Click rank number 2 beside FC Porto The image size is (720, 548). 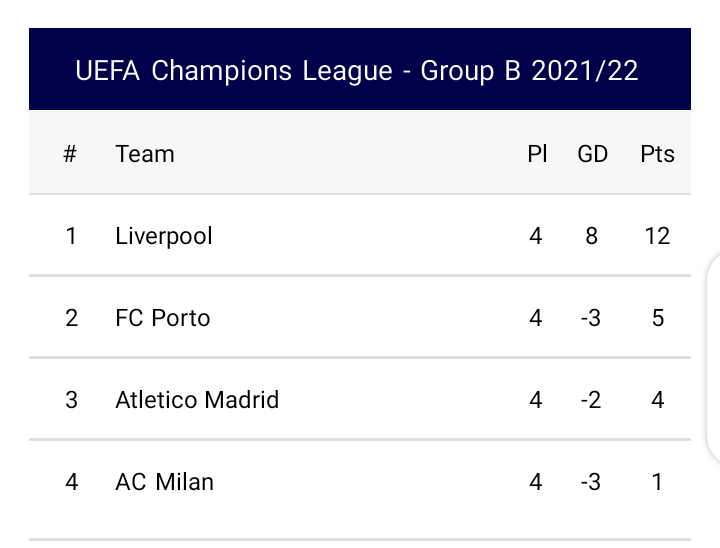click(72, 318)
